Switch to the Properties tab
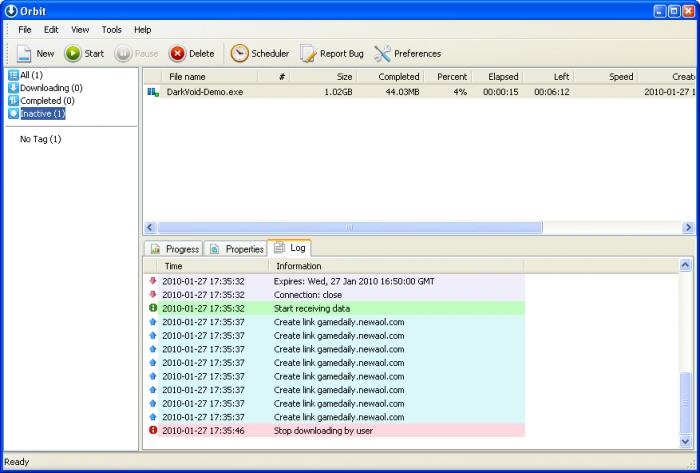The width and height of the screenshot is (700, 473). 236,249
